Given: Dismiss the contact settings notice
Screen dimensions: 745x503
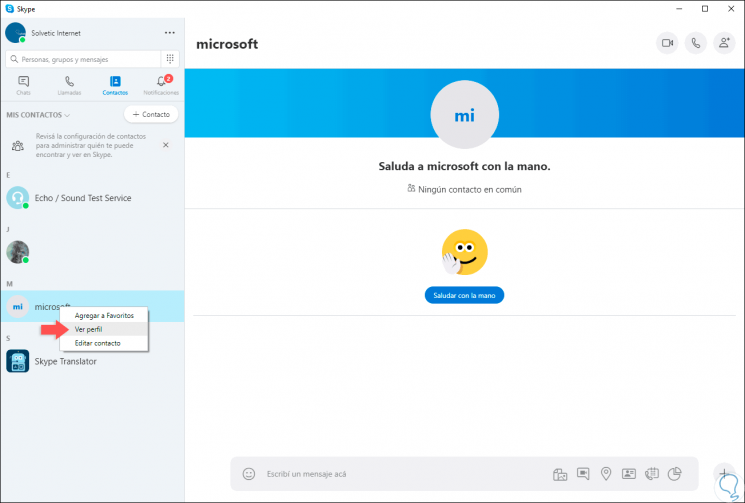Looking at the screenshot, I should [x=166, y=145].
